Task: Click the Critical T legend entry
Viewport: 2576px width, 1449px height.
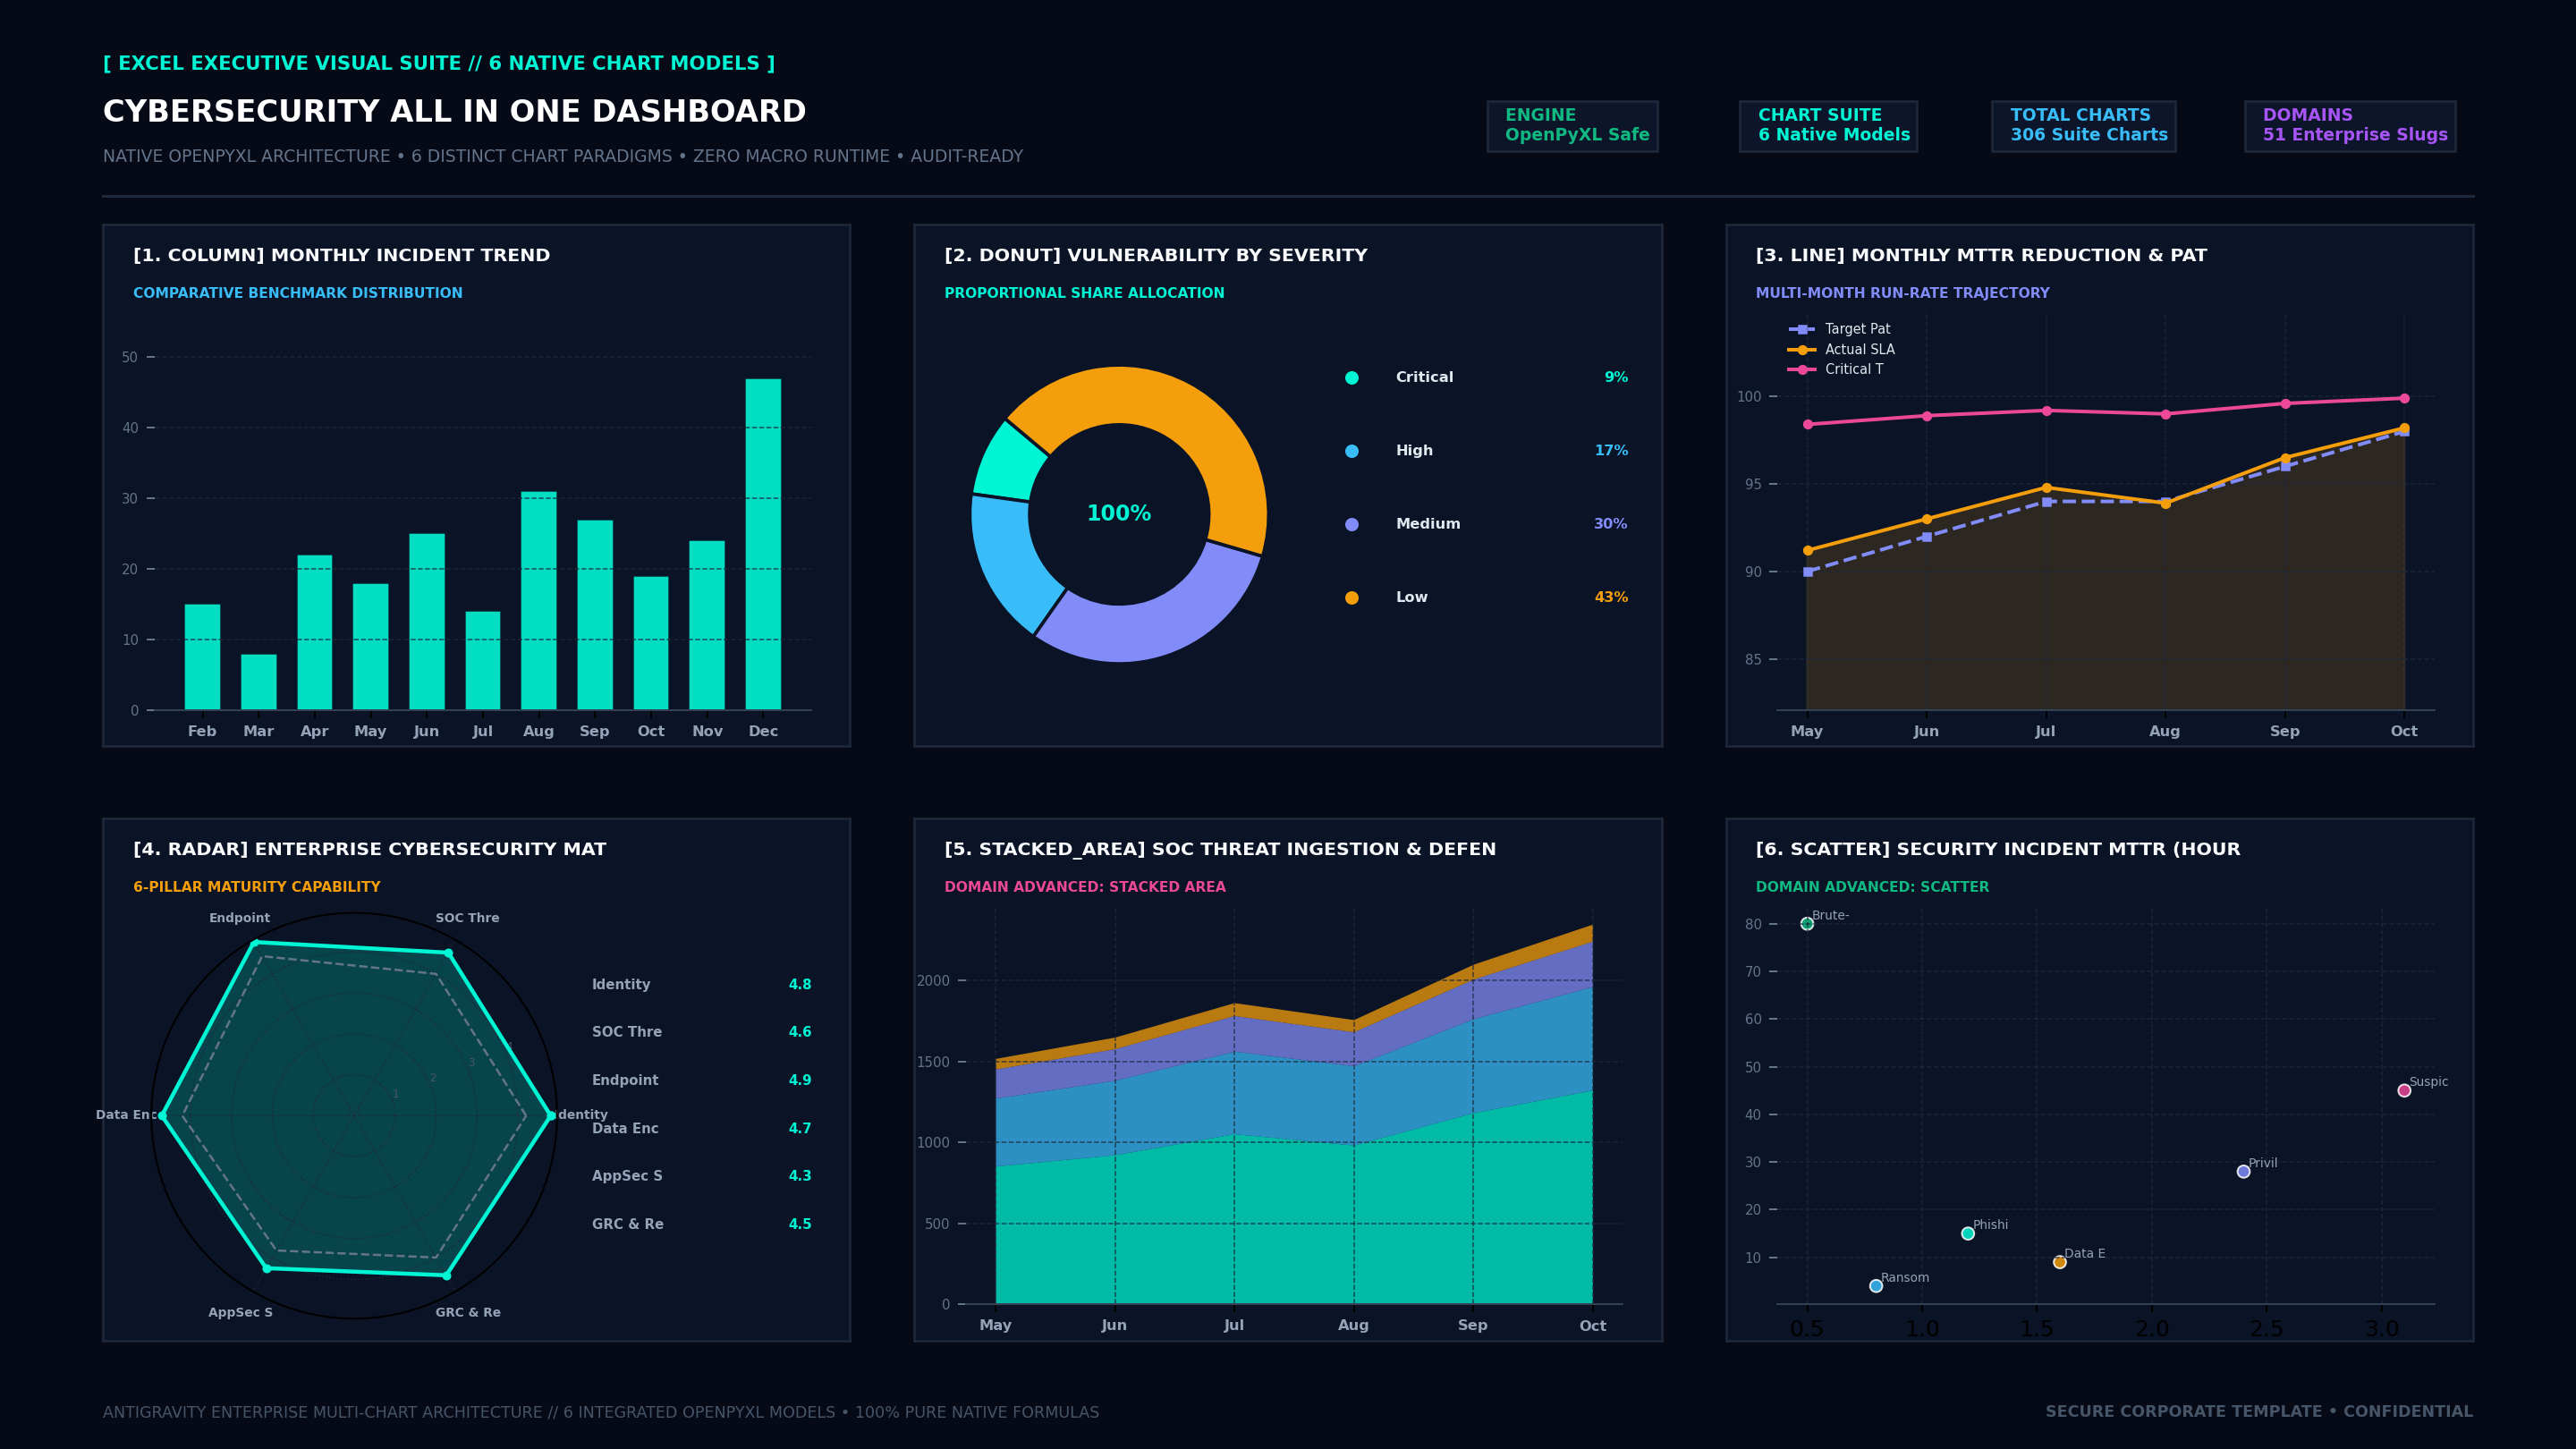Action: [x=1836, y=370]
